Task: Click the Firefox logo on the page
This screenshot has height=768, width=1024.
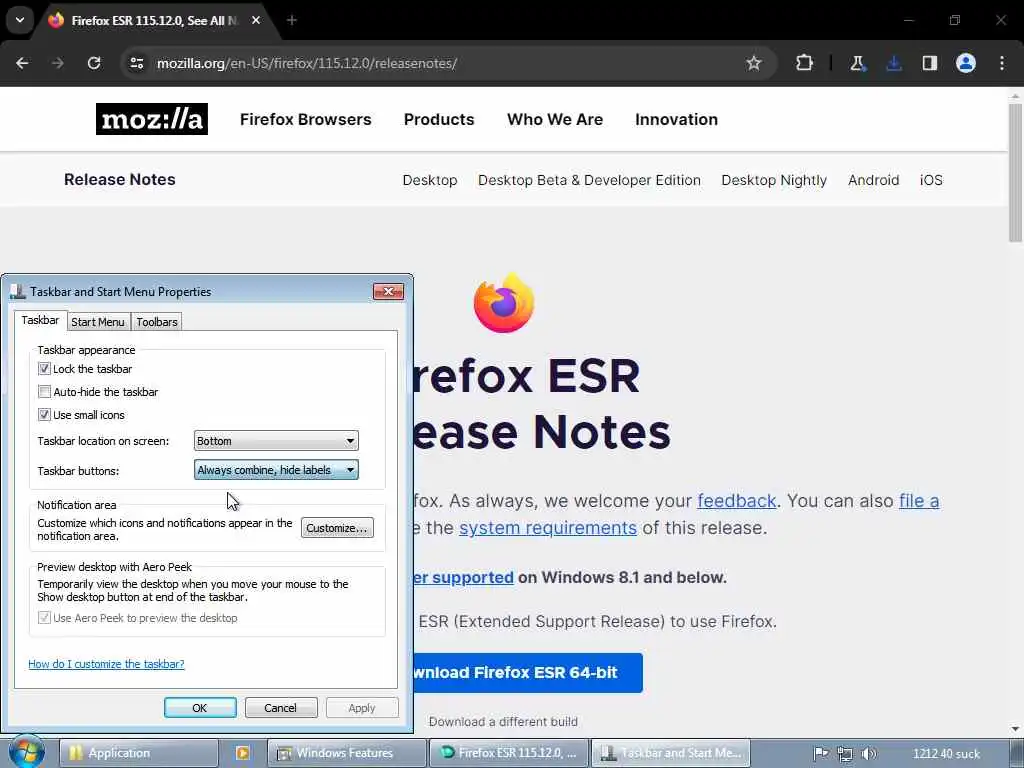Action: [x=504, y=303]
